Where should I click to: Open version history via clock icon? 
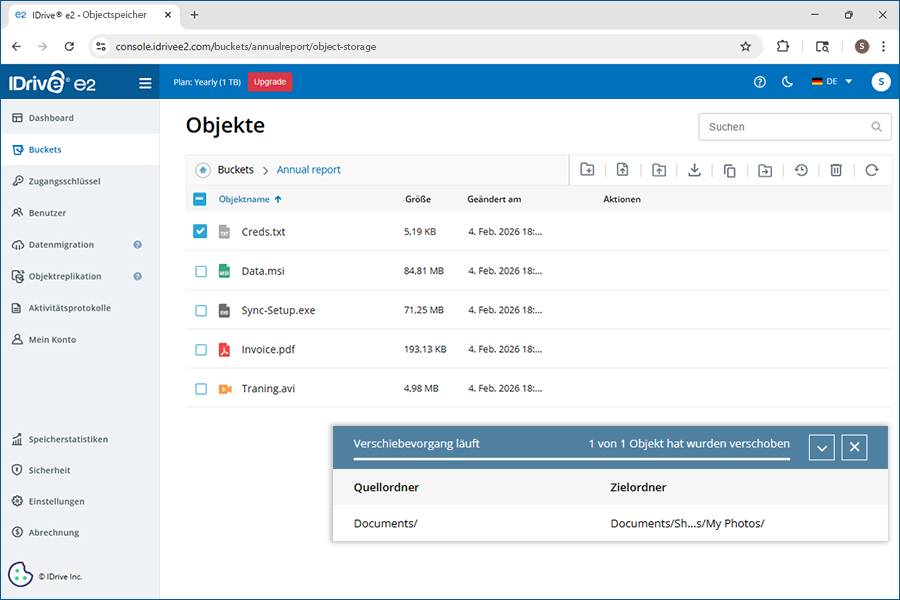801,170
